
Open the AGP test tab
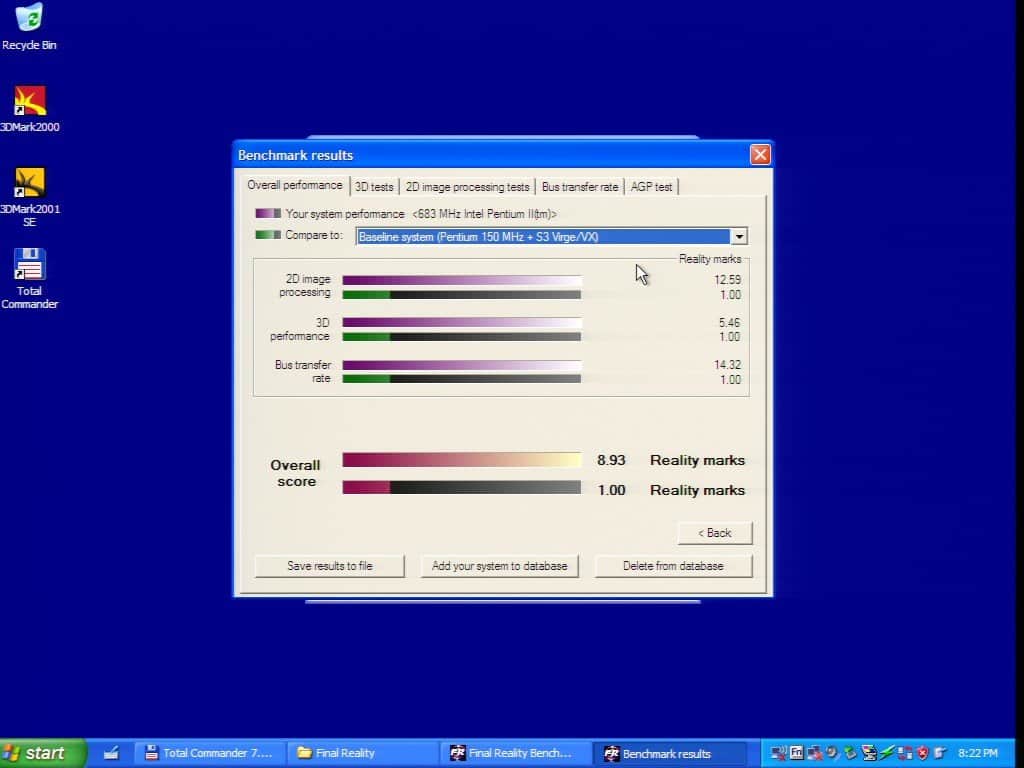651,187
